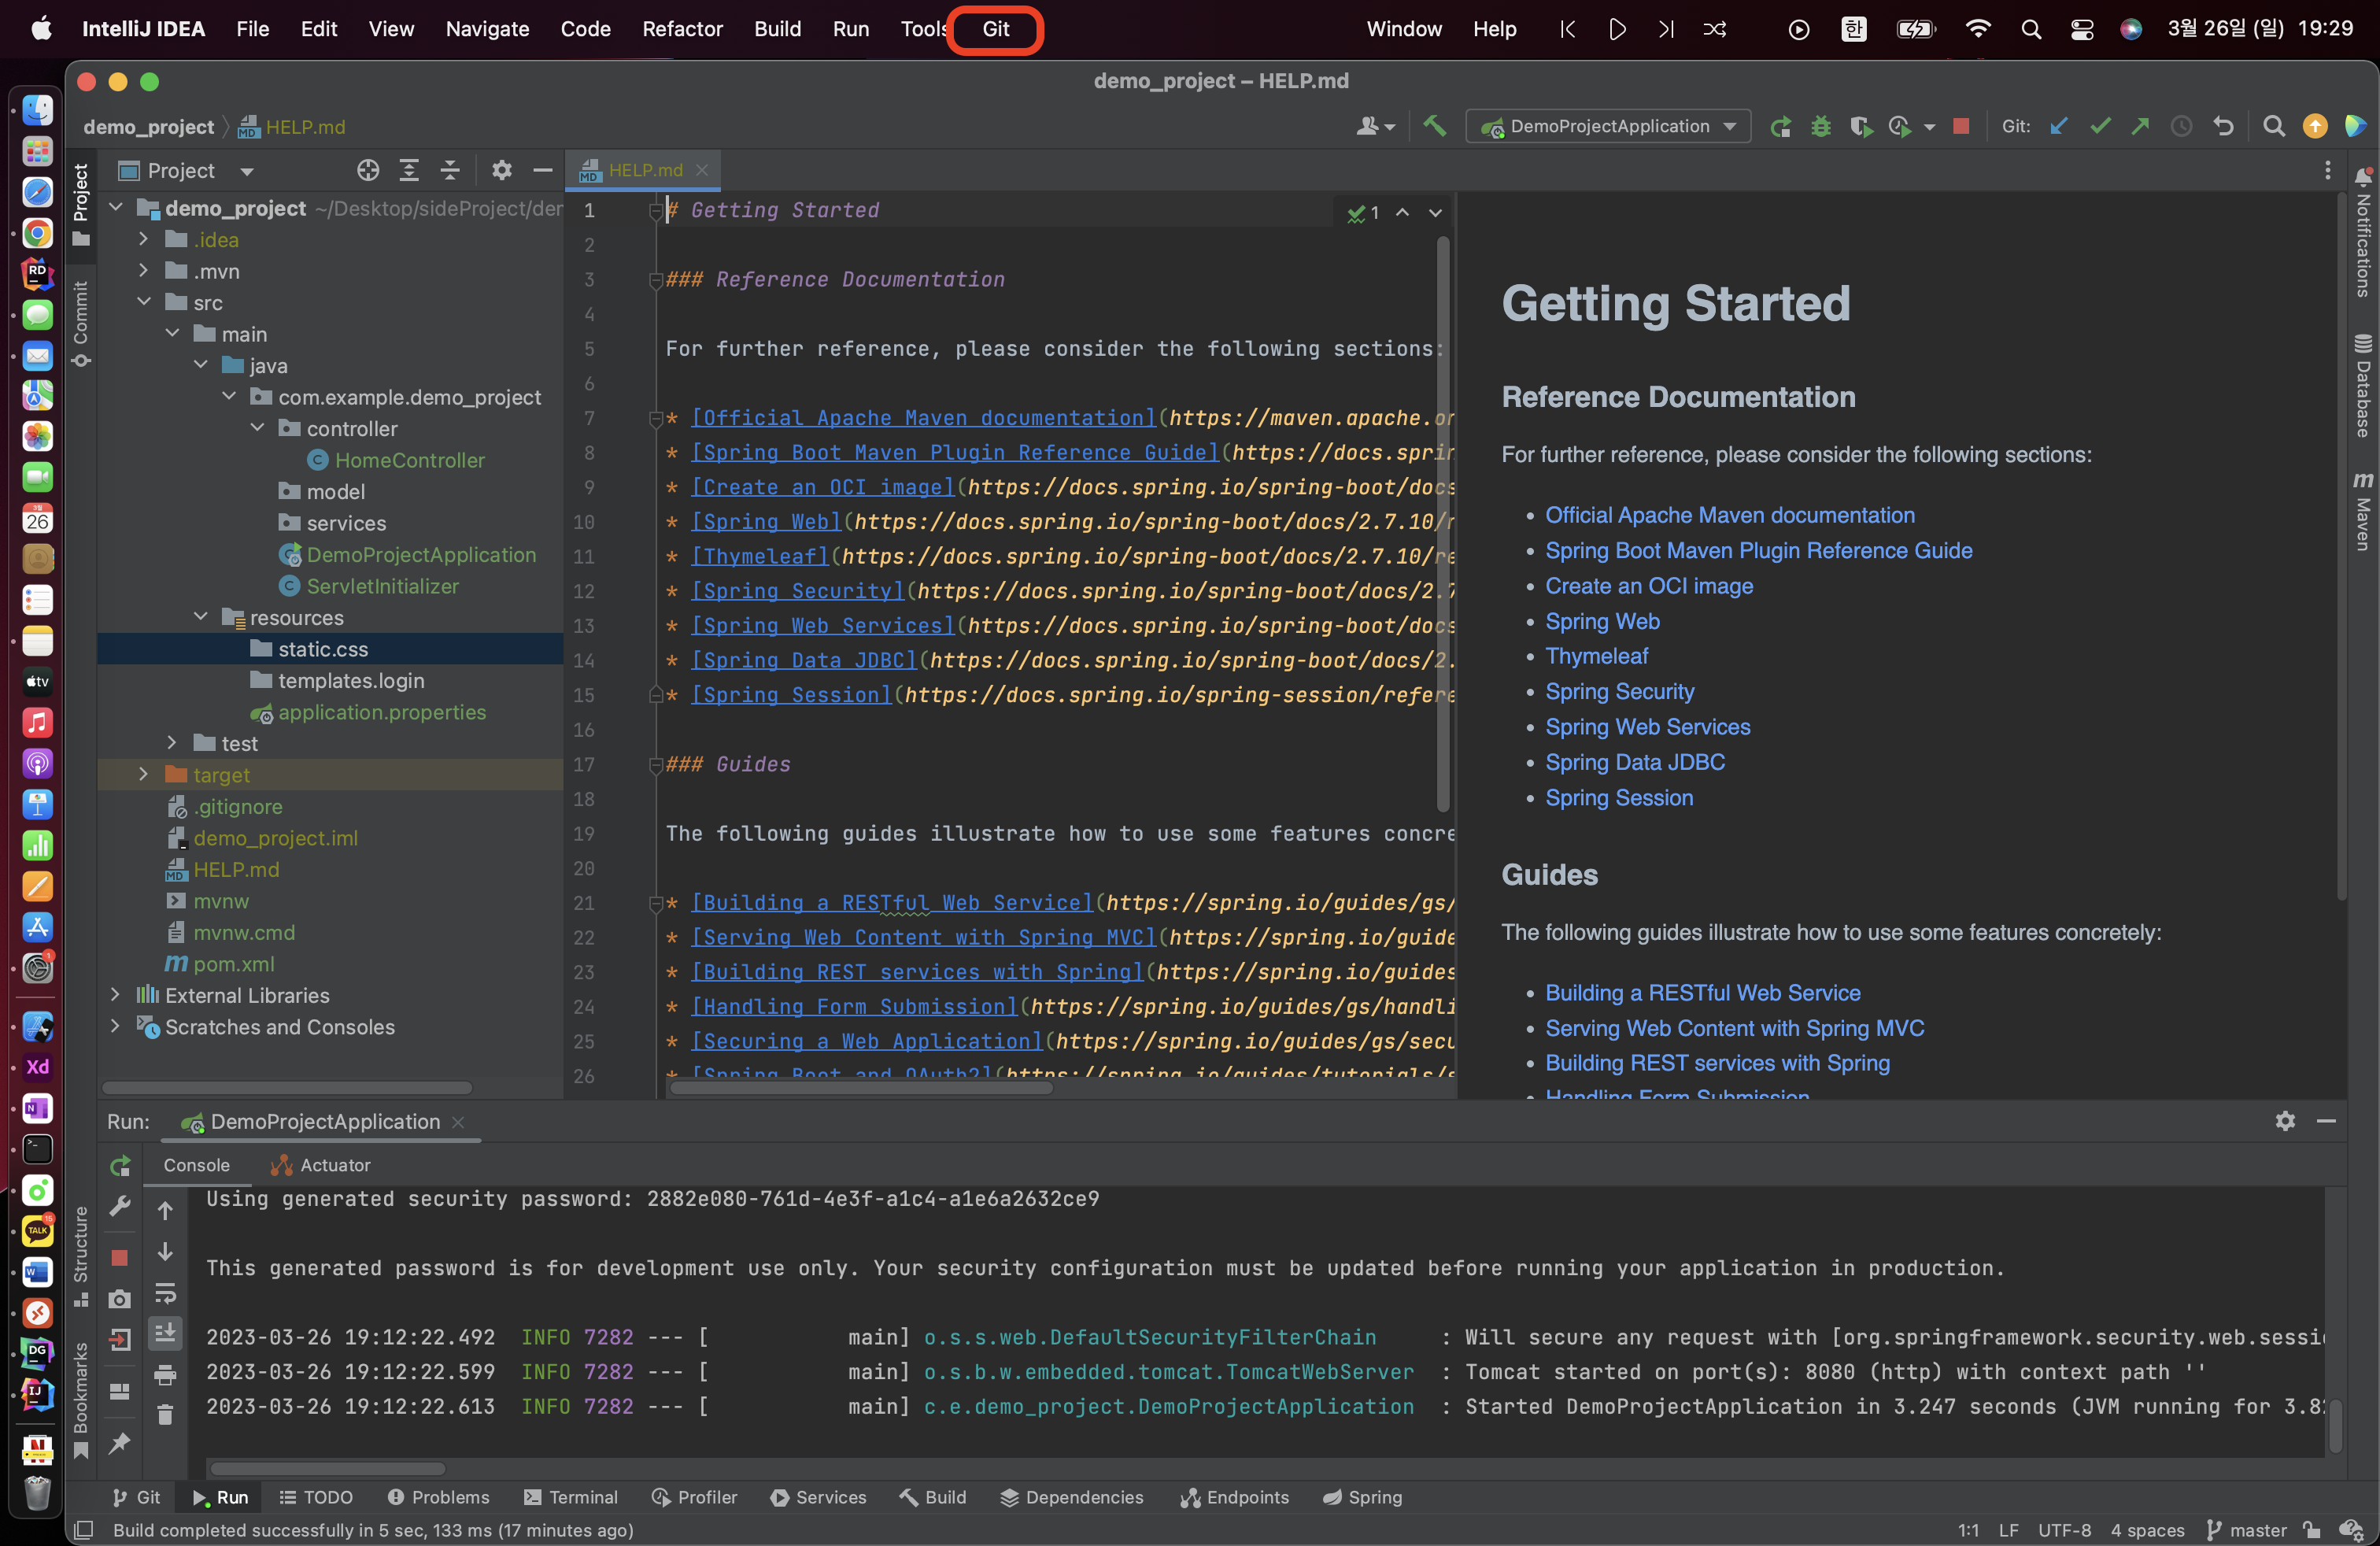Screen dimensions: 2380x1546
Task: Collapse the resources folder node
Action: coord(201,617)
